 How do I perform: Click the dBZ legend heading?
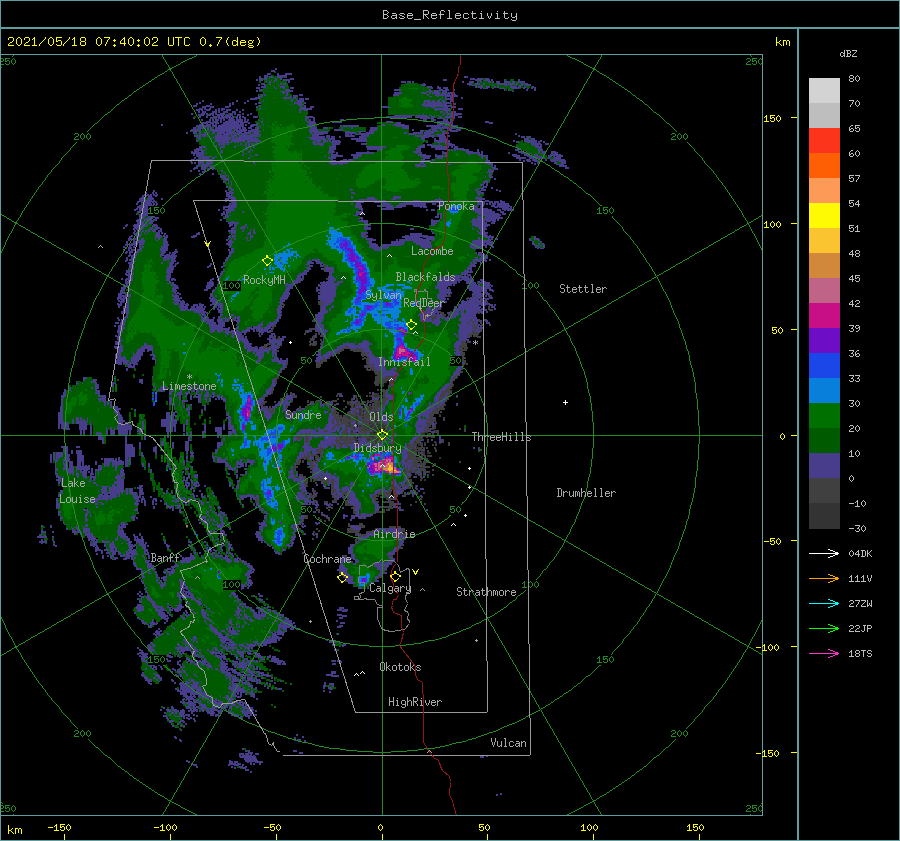(848, 53)
